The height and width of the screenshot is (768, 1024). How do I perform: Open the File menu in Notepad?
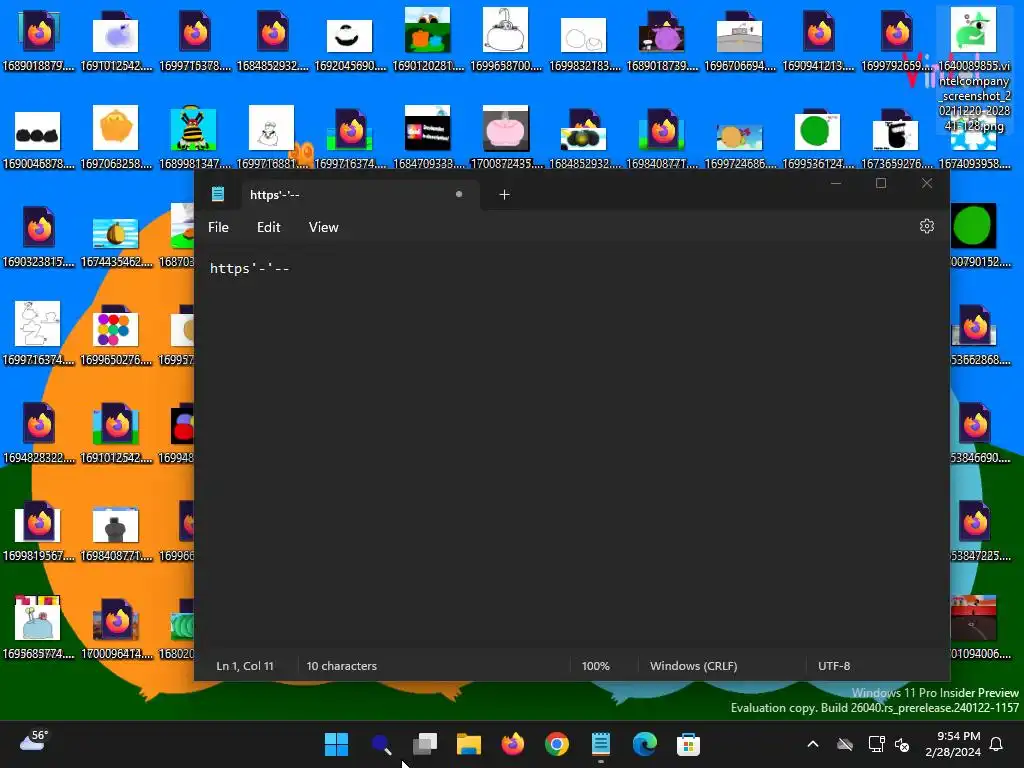click(218, 227)
